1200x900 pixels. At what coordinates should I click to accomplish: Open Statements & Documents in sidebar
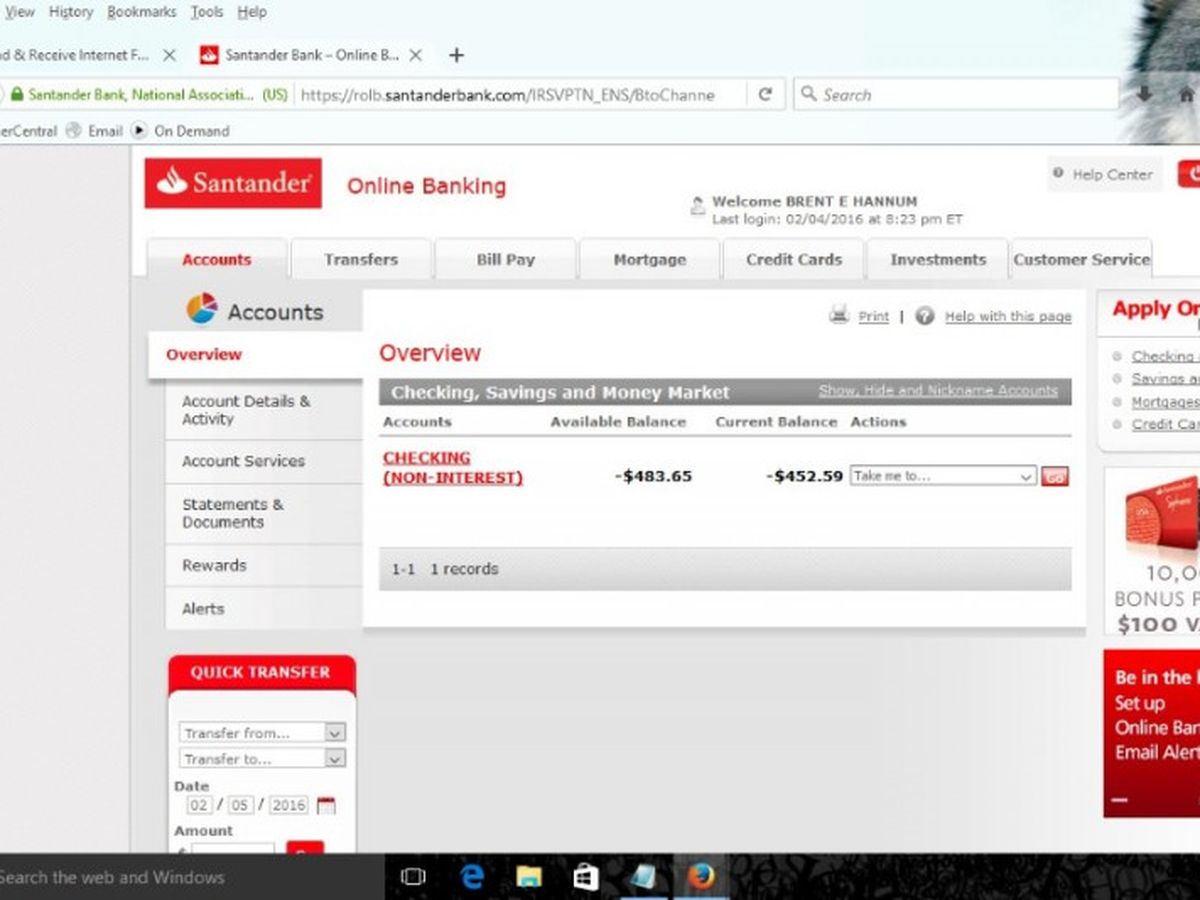233,513
